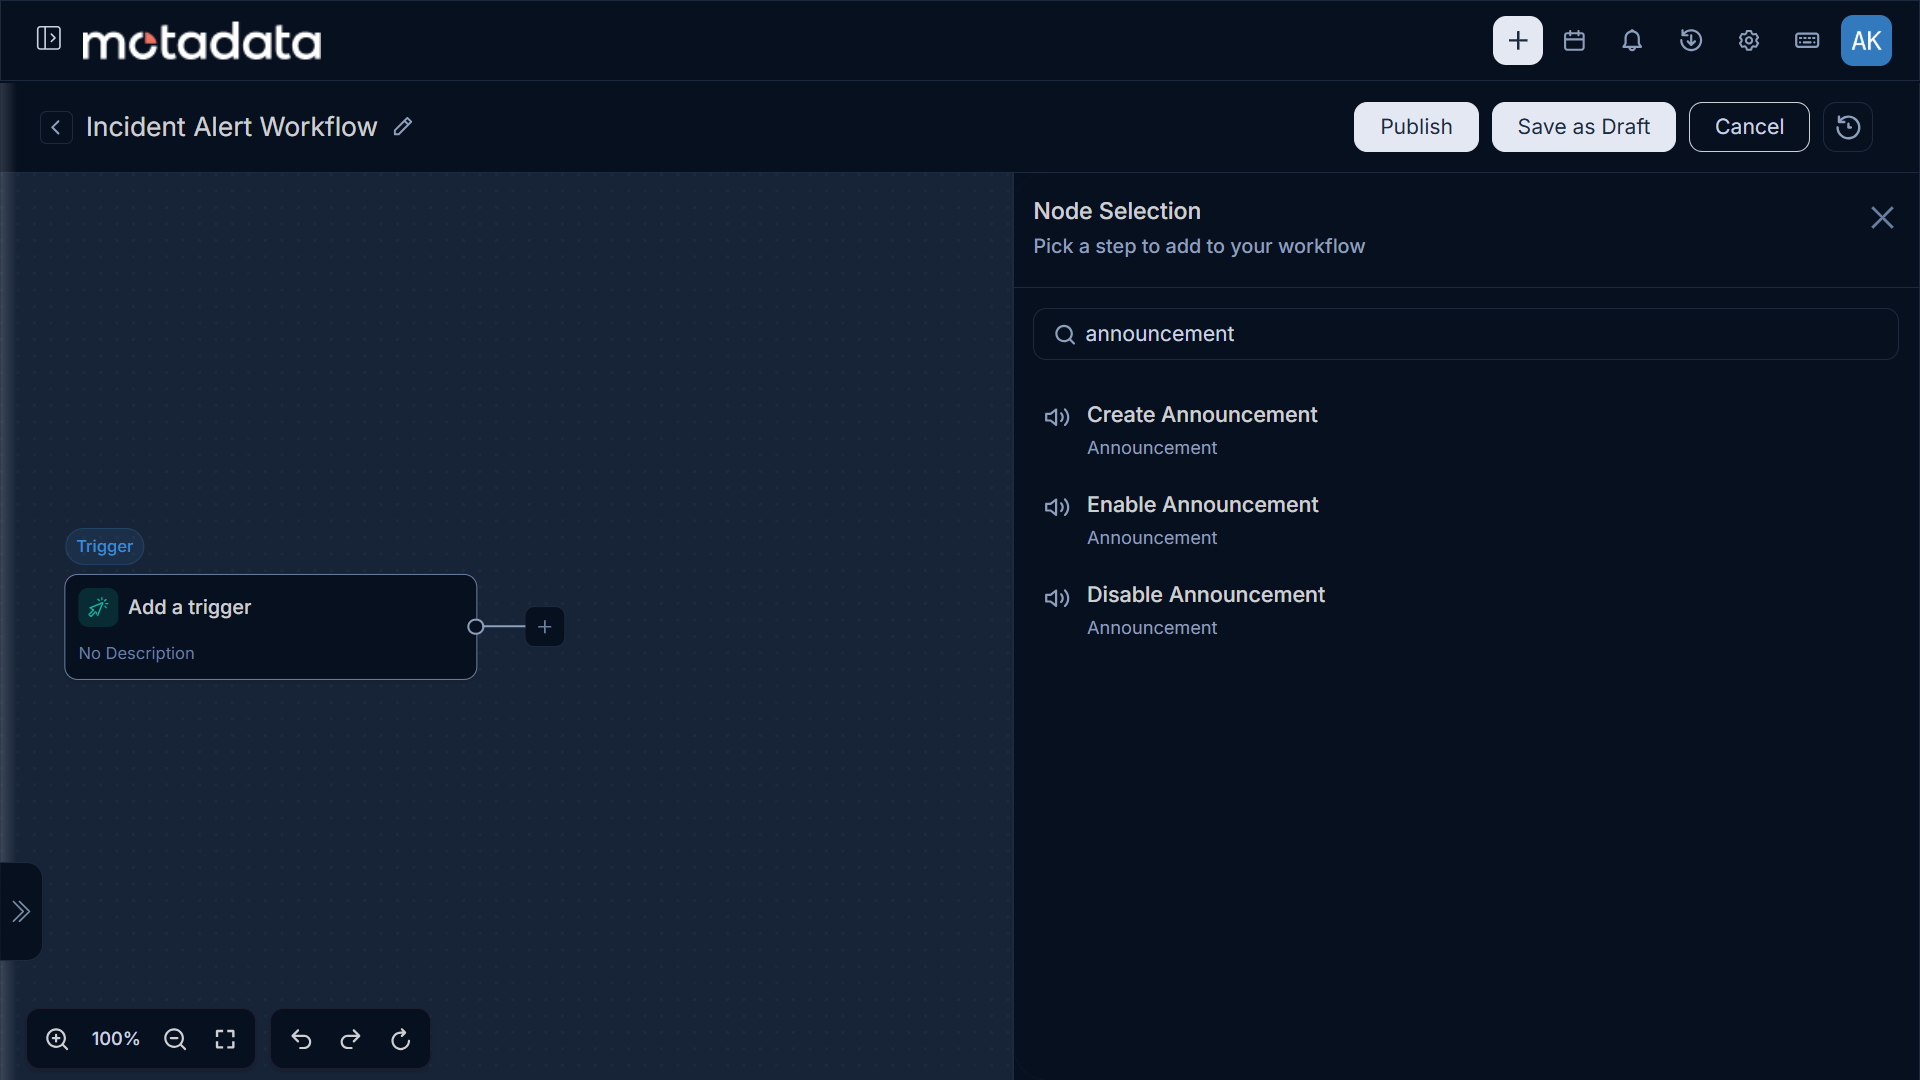Undo last canvas action
This screenshot has height=1080, width=1920.
(301, 1039)
